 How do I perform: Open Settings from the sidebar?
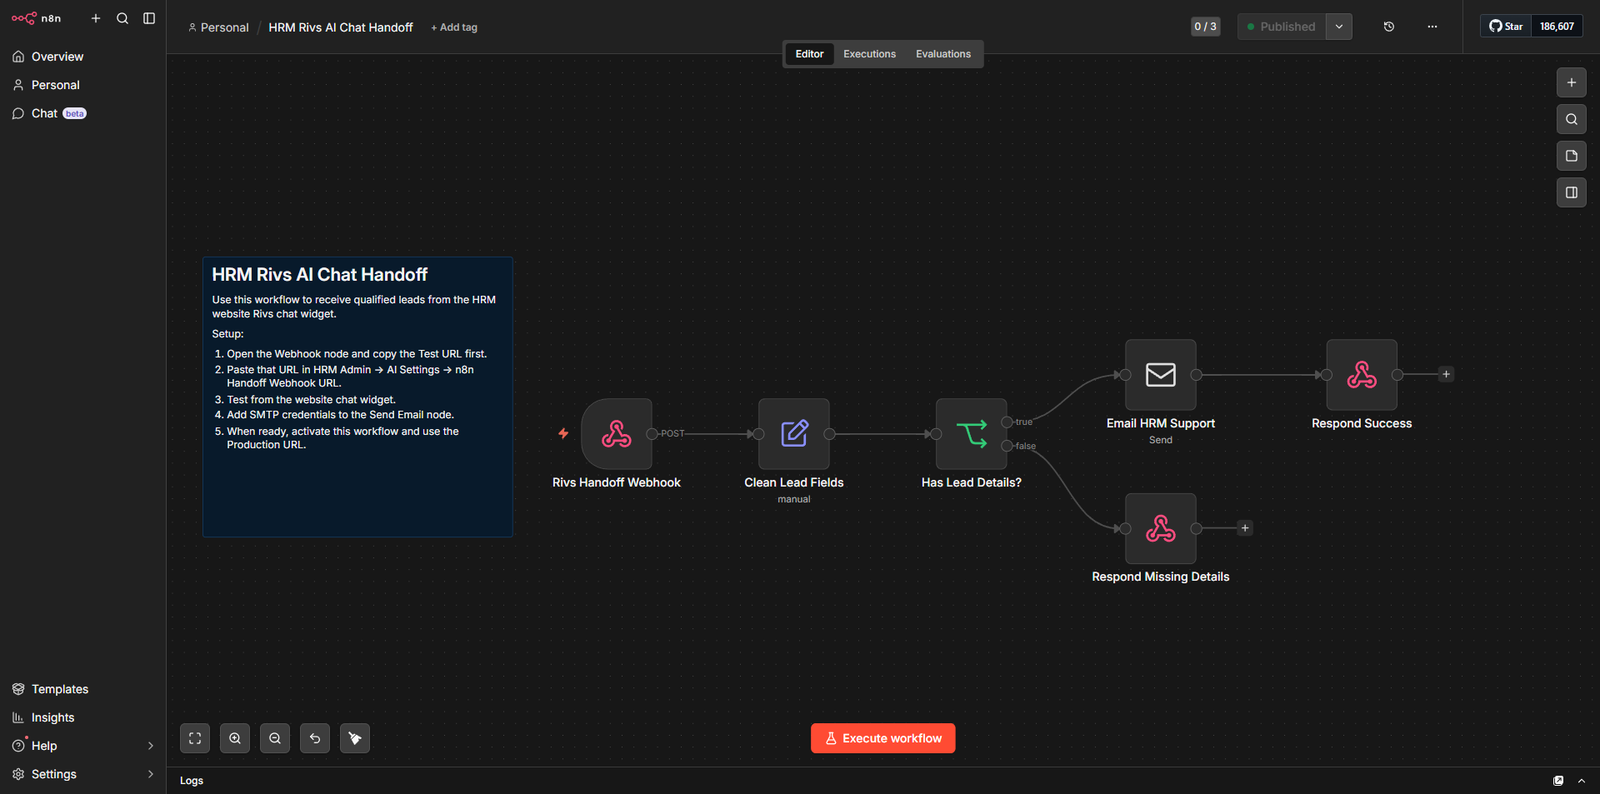pos(83,774)
